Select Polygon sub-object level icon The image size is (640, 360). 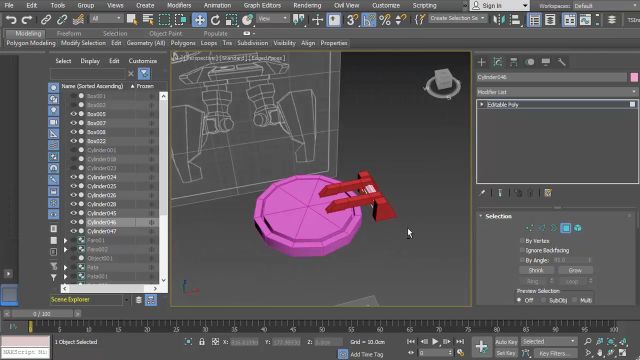[566, 228]
